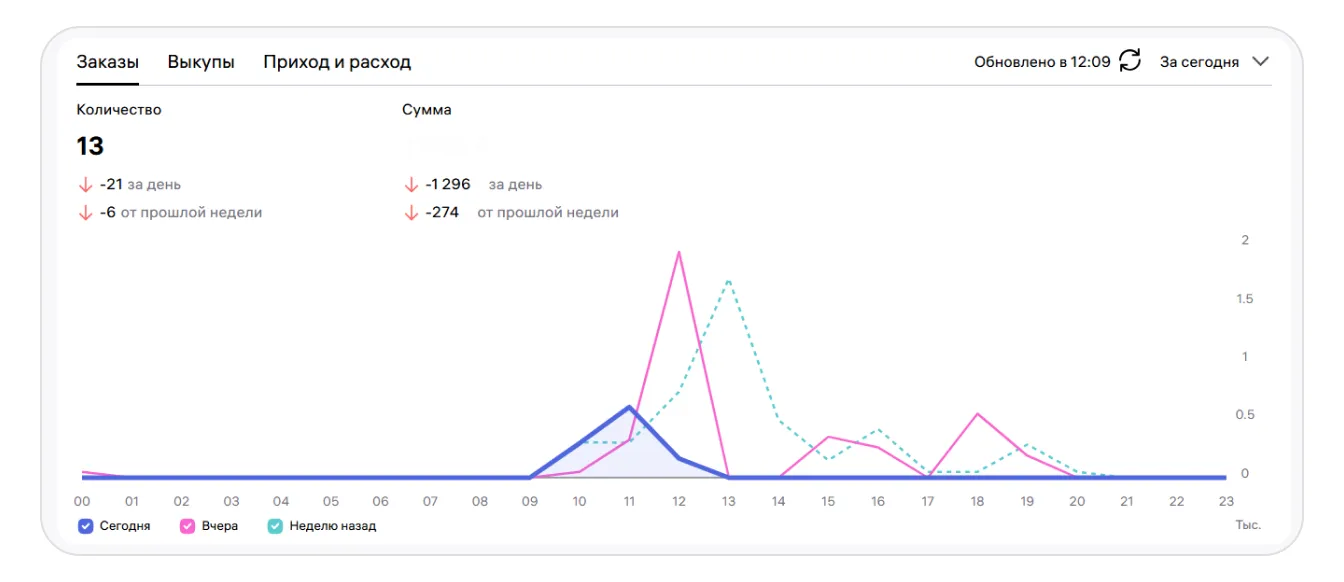Open the За сегодня period dropdown
Viewport: 1344px width, 582px height.
point(1199,62)
